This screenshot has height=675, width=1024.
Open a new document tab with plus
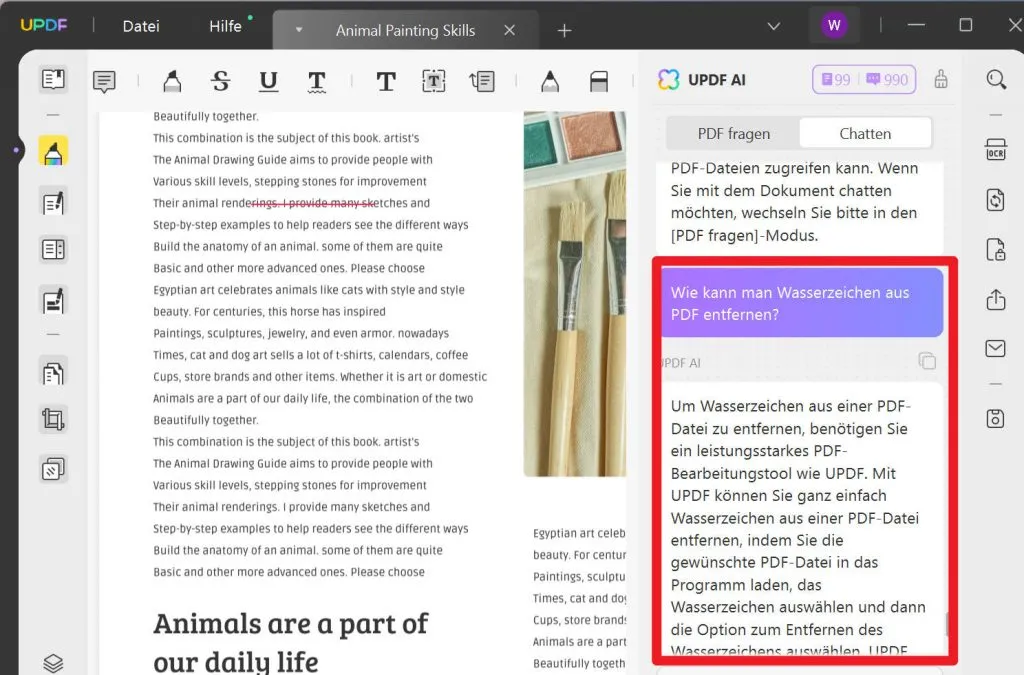point(564,30)
